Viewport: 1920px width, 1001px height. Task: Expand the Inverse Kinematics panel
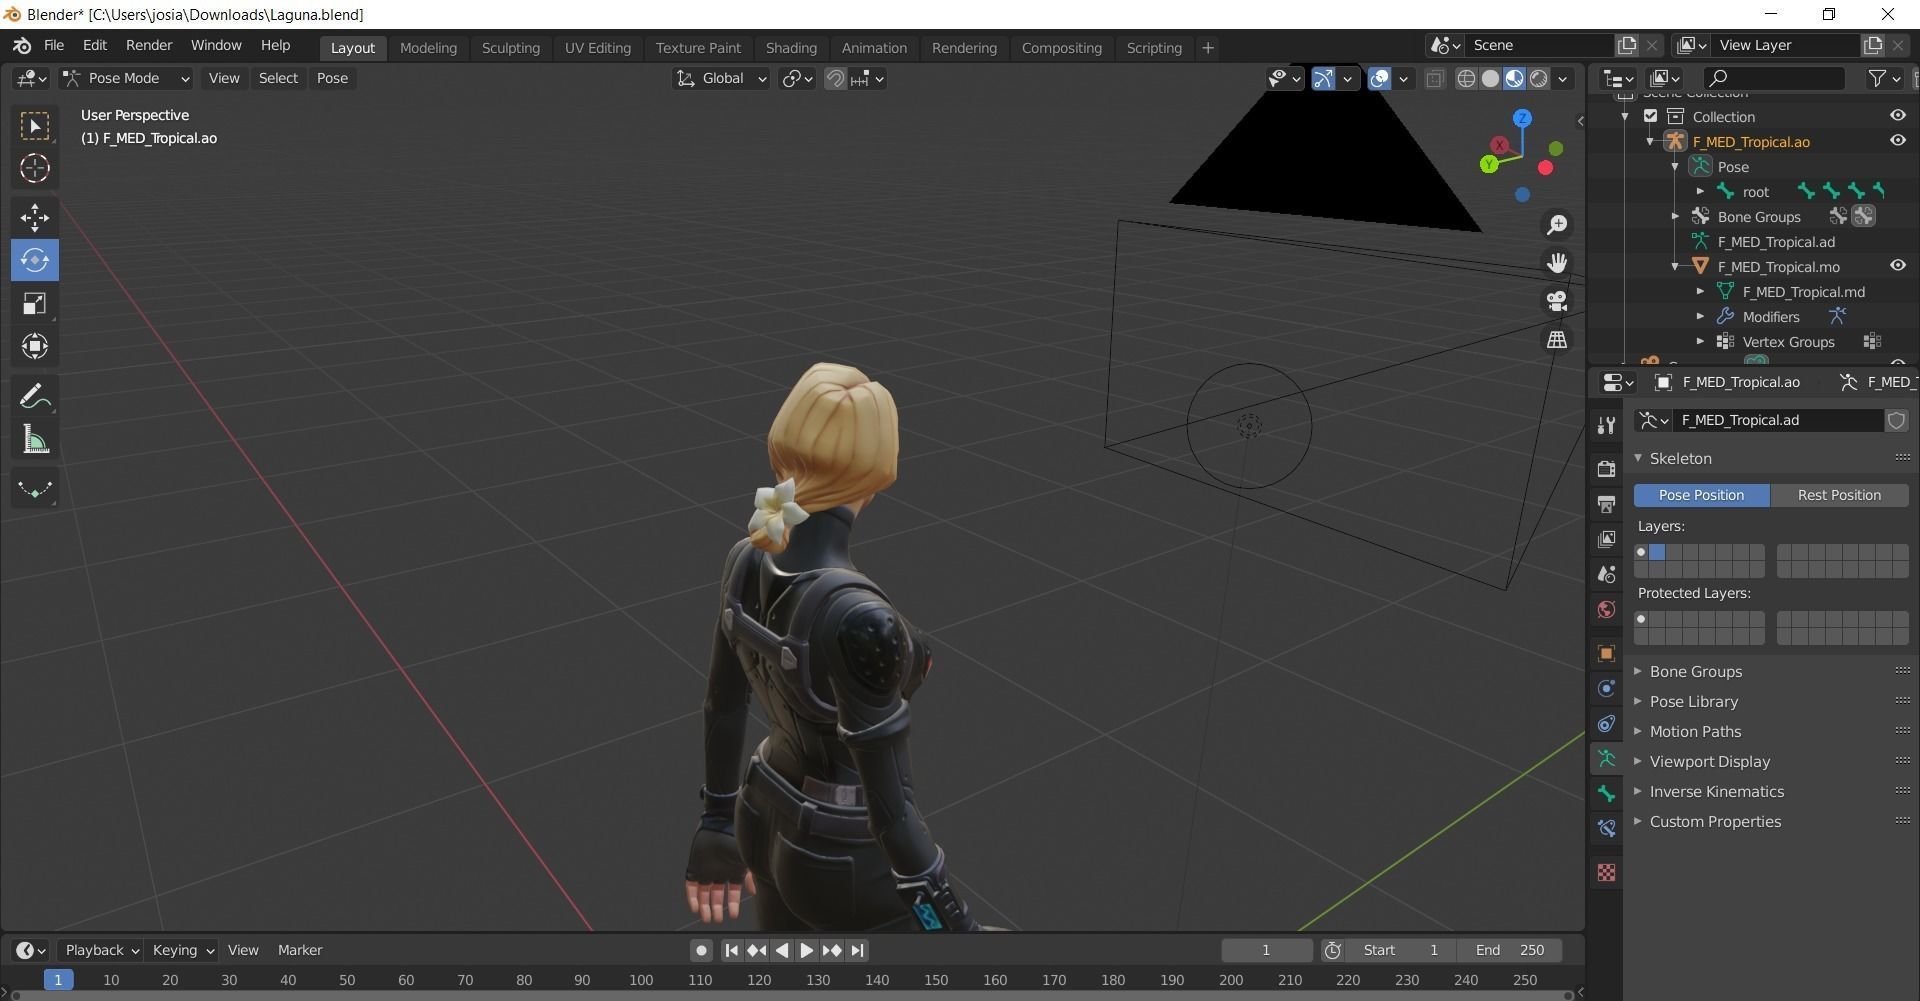point(1716,791)
